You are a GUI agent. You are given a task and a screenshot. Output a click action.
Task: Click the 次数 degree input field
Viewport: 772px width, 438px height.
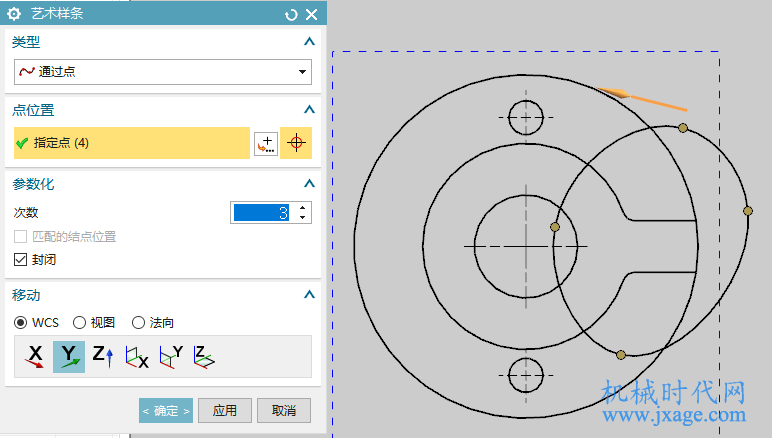[261, 213]
